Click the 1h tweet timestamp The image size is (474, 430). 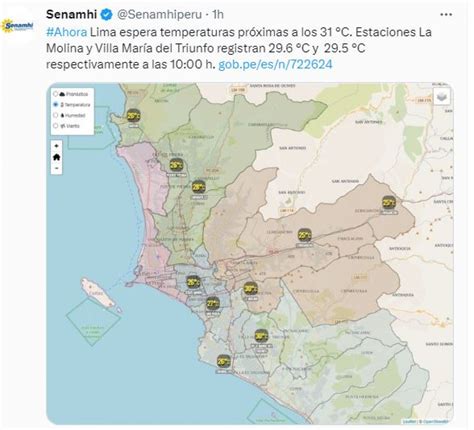pyautogui.click(x=218, y=15)
